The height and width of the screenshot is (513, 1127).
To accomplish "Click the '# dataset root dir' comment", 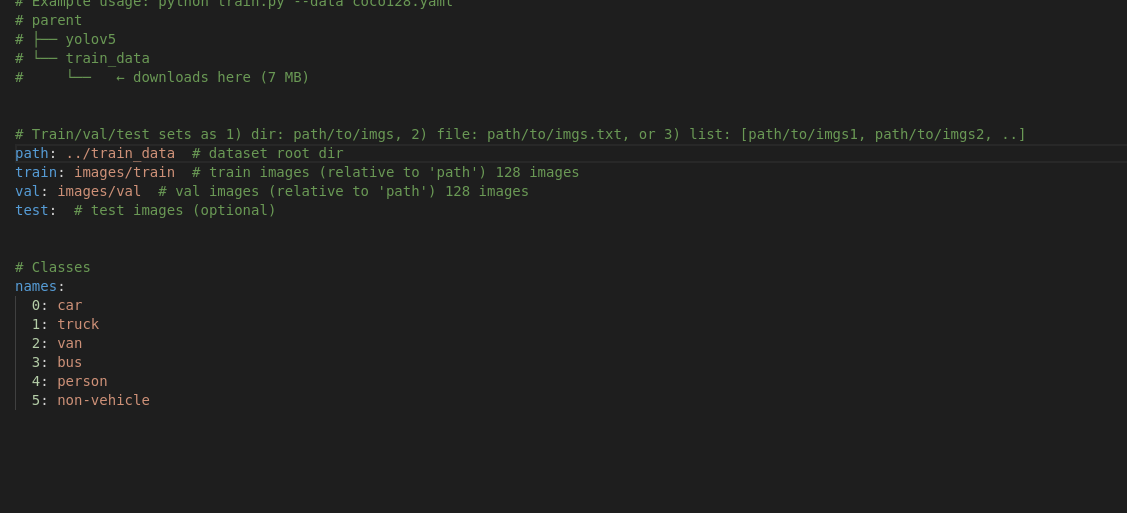I will coord(267,153).
